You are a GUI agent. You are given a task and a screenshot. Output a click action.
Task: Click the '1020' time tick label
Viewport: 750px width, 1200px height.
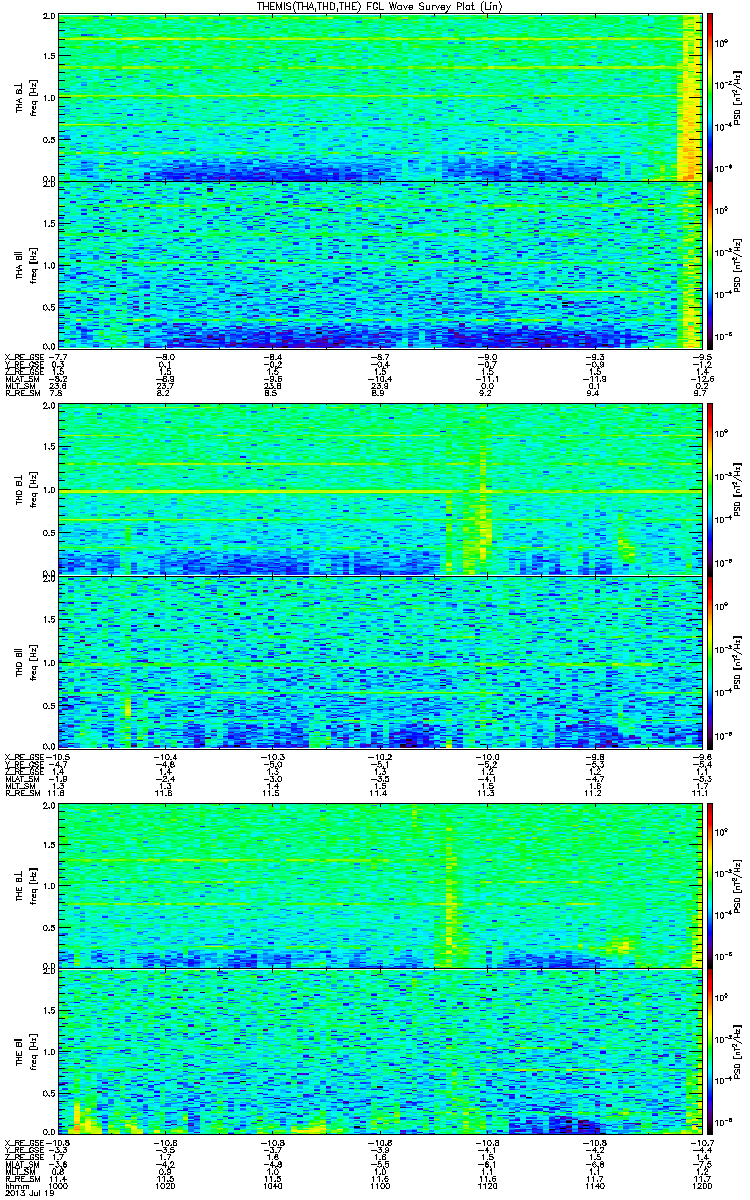click(166, 1185)
